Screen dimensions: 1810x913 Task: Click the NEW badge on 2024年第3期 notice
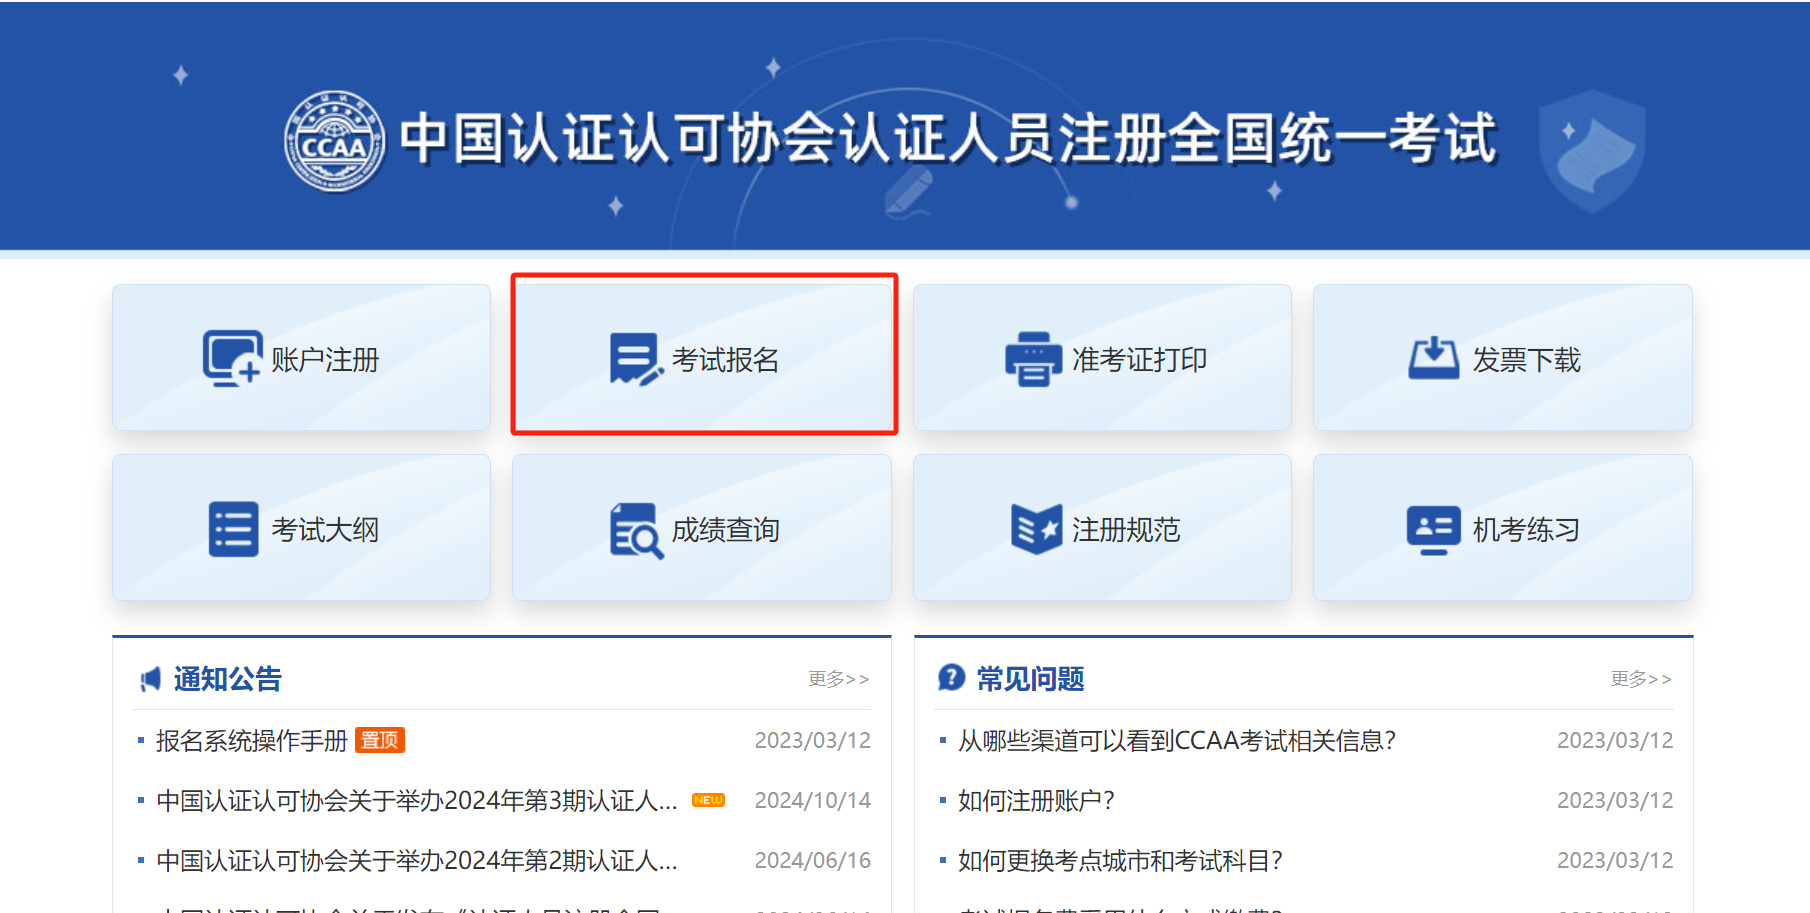point(708,800)
